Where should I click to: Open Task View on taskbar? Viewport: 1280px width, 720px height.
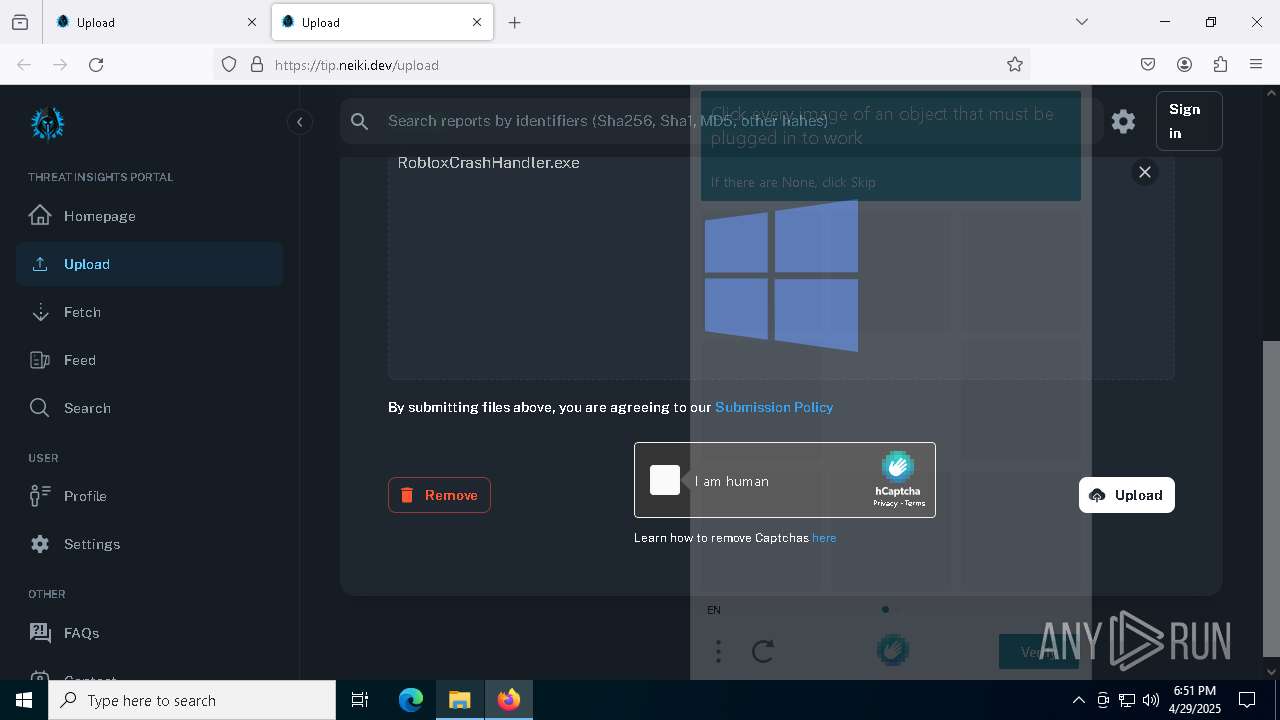(360, 700)
